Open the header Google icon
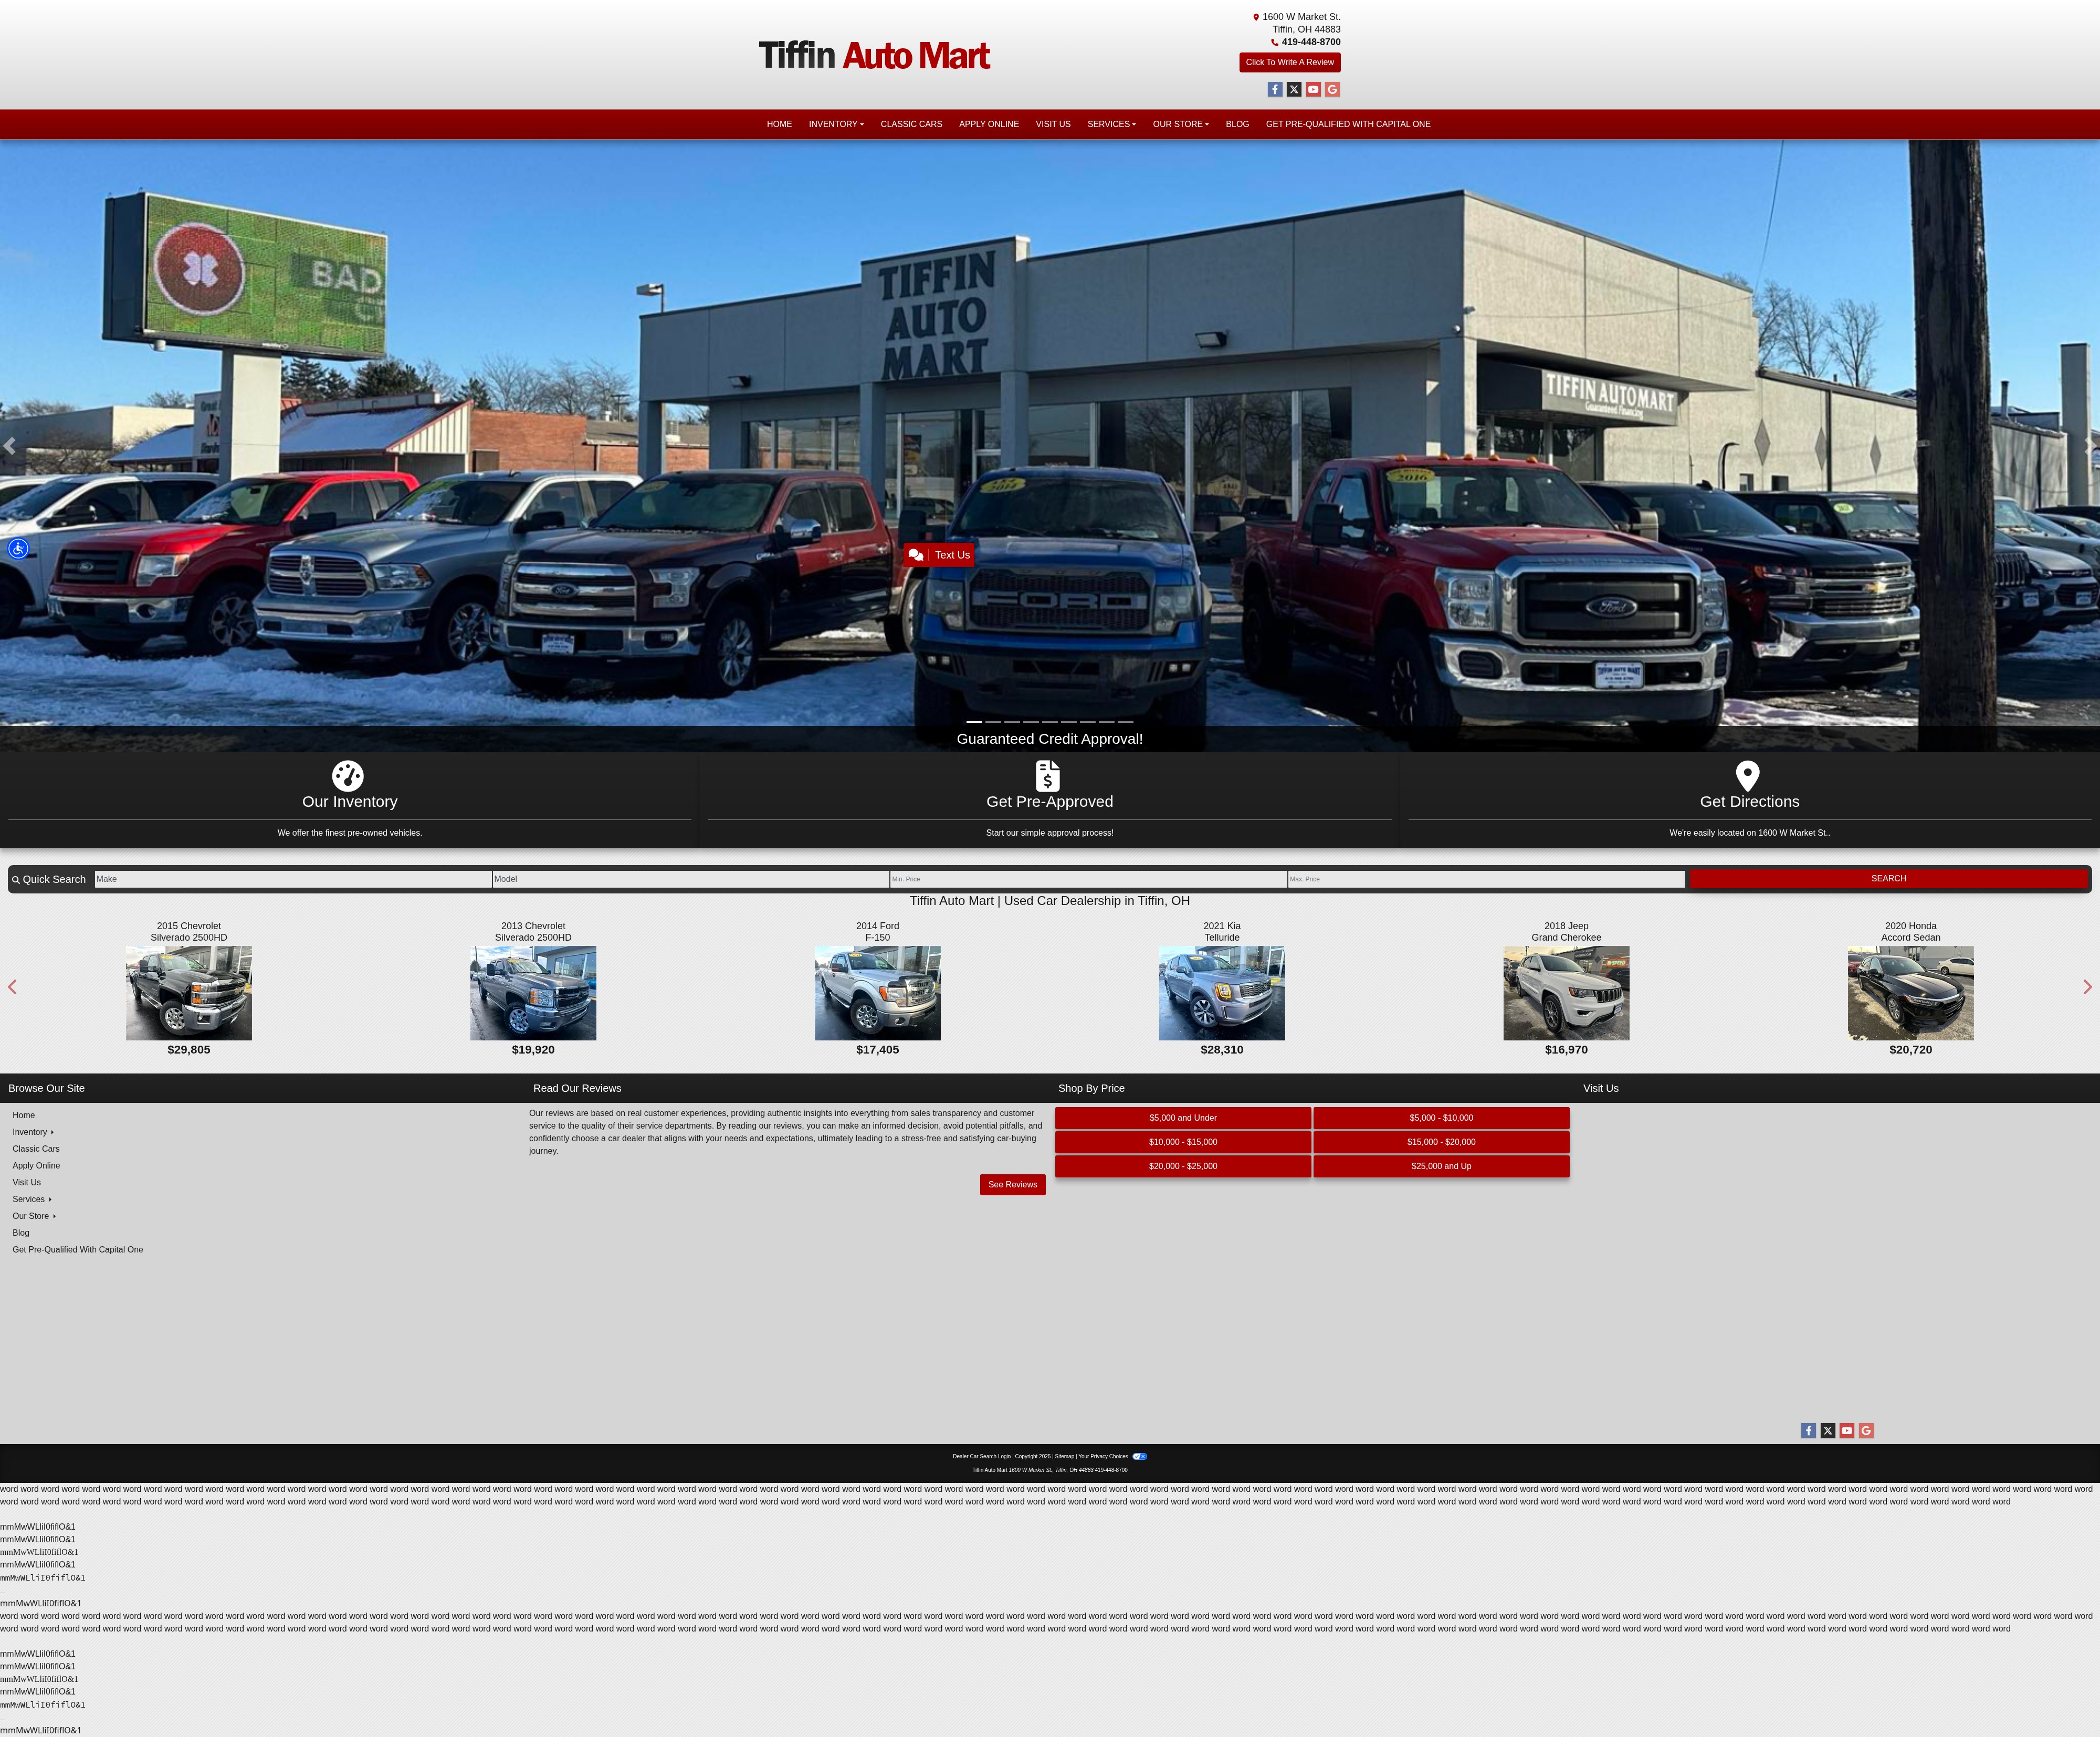Viewport: 2100px width, 1737px height. tap(1332, 89)
